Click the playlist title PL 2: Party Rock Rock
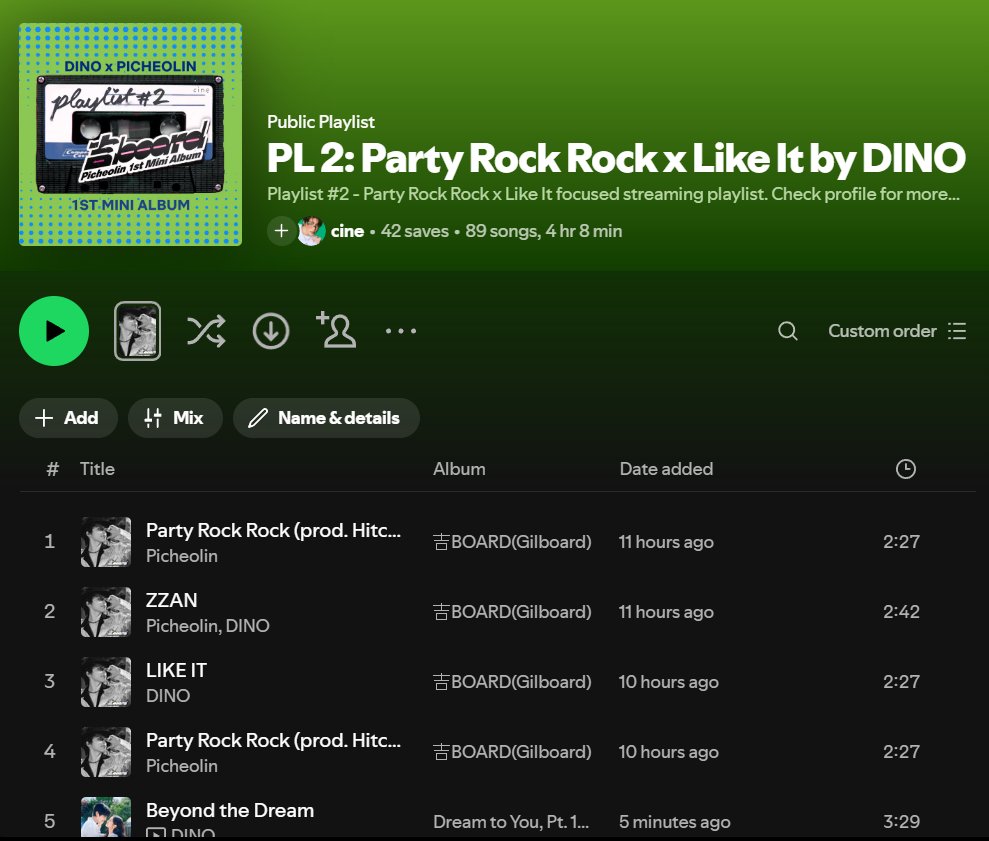The width and height of the screenshot is (989, 841). (616, 158)
